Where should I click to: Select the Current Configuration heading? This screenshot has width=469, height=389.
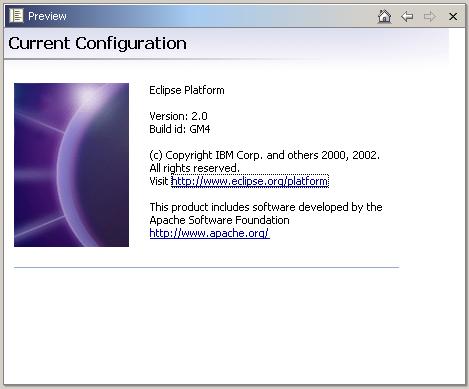point(97,44)
